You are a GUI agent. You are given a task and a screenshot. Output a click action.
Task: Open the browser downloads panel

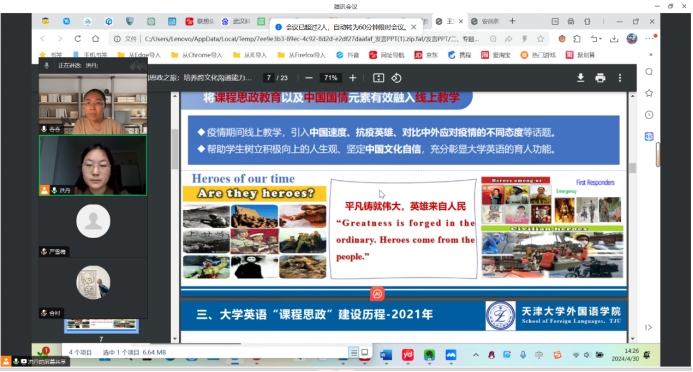point(614,39)
